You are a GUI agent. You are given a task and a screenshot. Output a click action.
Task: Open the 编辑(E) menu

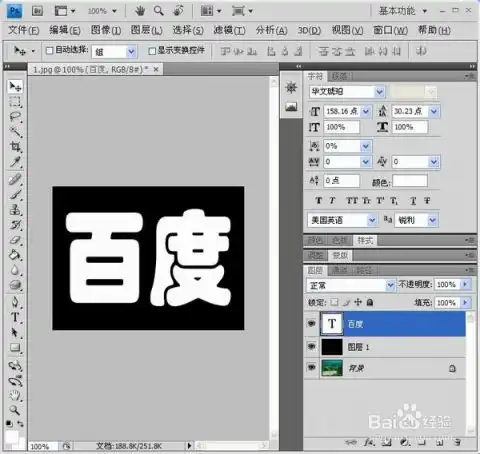pos(65,30)
